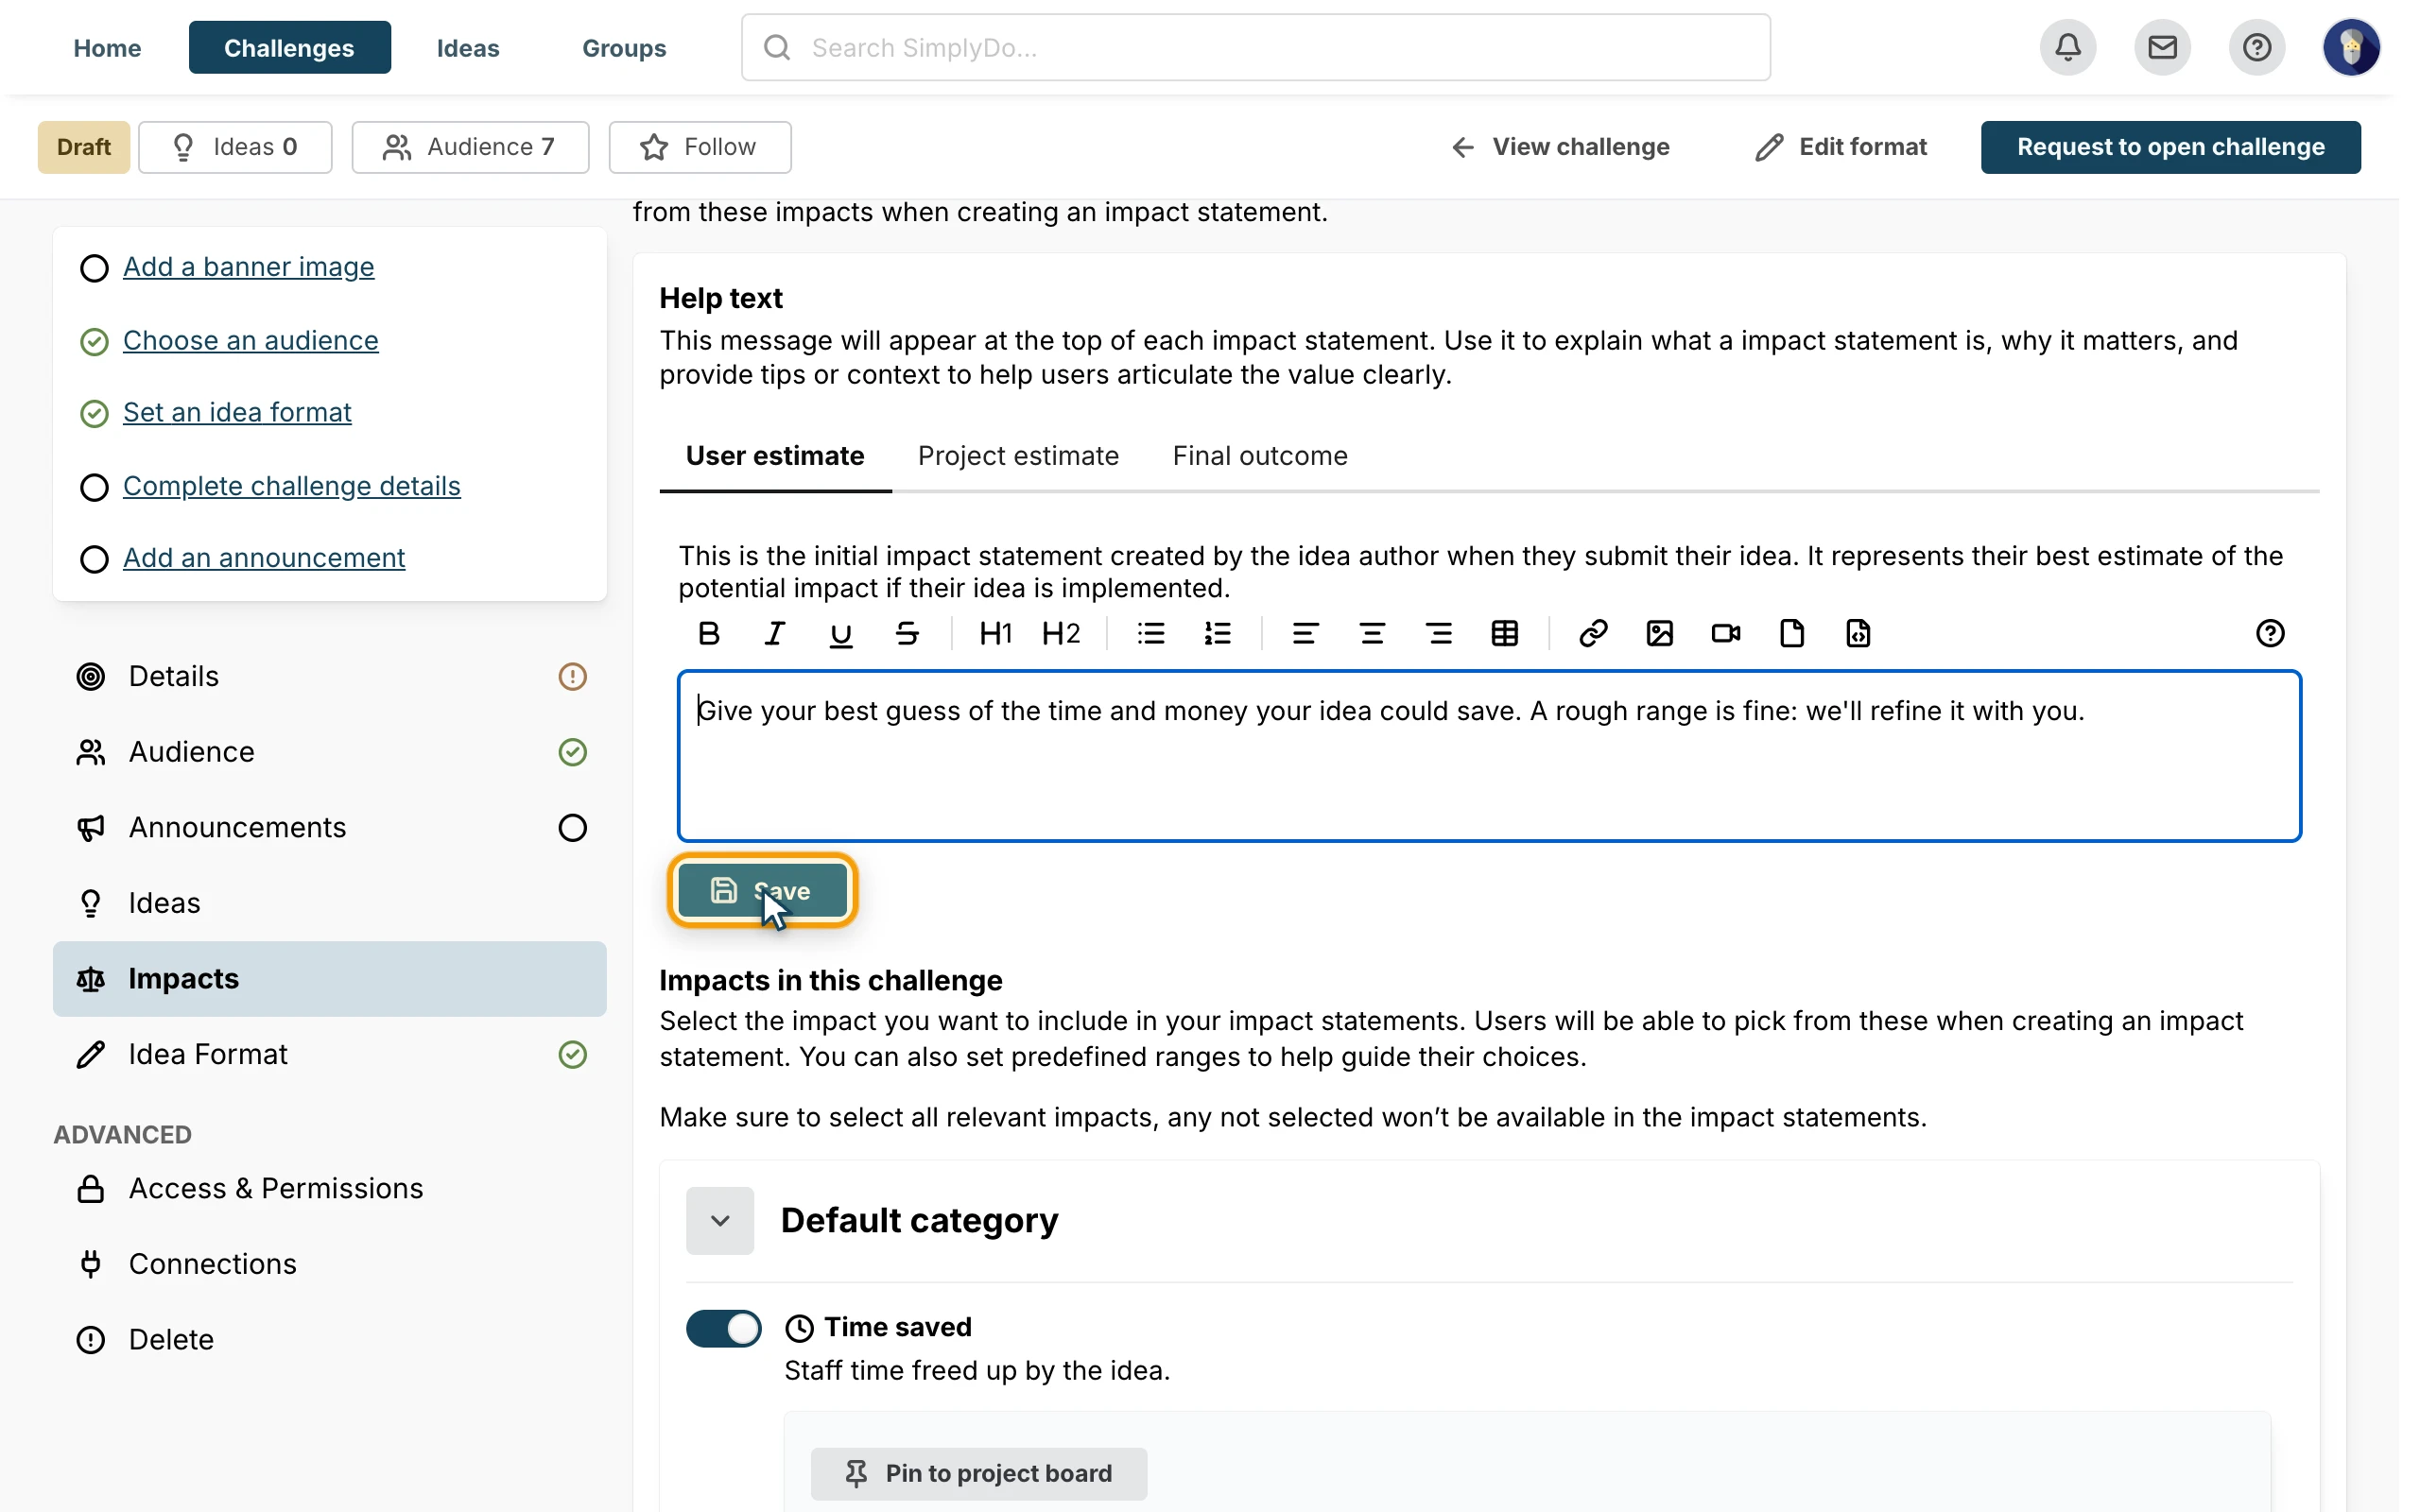2420x1512 pixels.
Task: Toggle bold formatting in the editor
Action: [709, 633]
